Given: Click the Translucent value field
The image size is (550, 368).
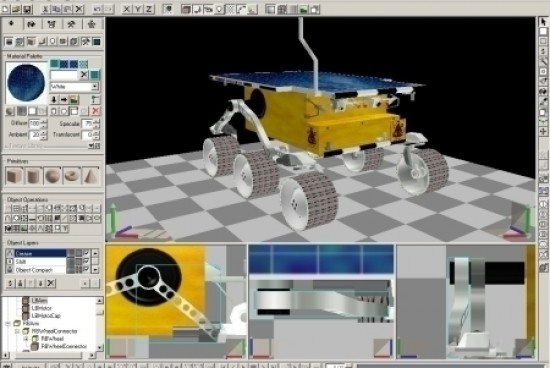Looking at the screenshot, I should click(87, 134).
